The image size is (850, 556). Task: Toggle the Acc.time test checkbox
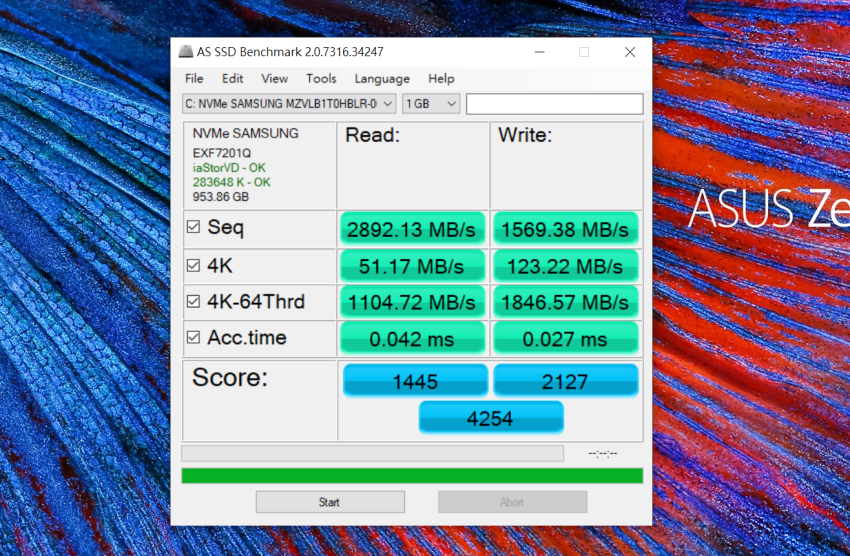pos(193,337)
